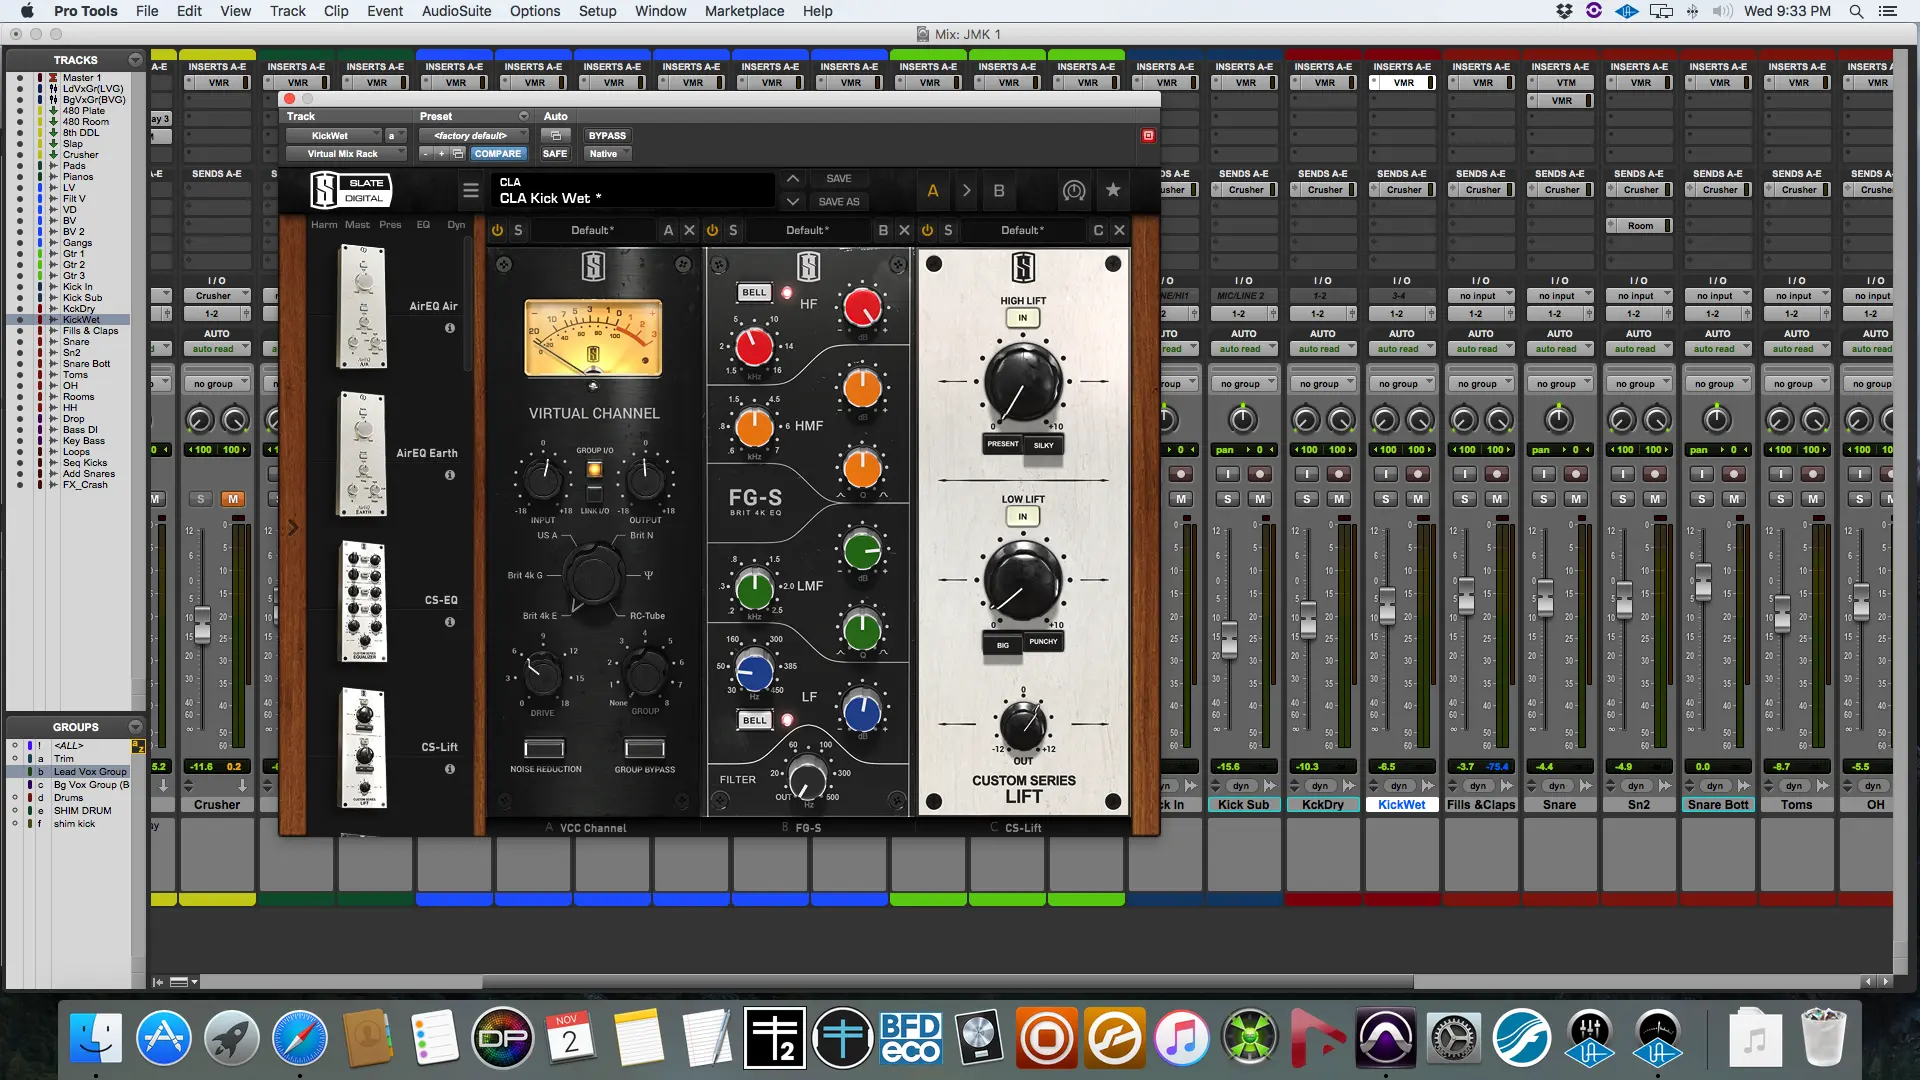The height and width of the screenshot is (1080, 1920).
Task: Click the star favorite icon
Action: point(1113,190)
